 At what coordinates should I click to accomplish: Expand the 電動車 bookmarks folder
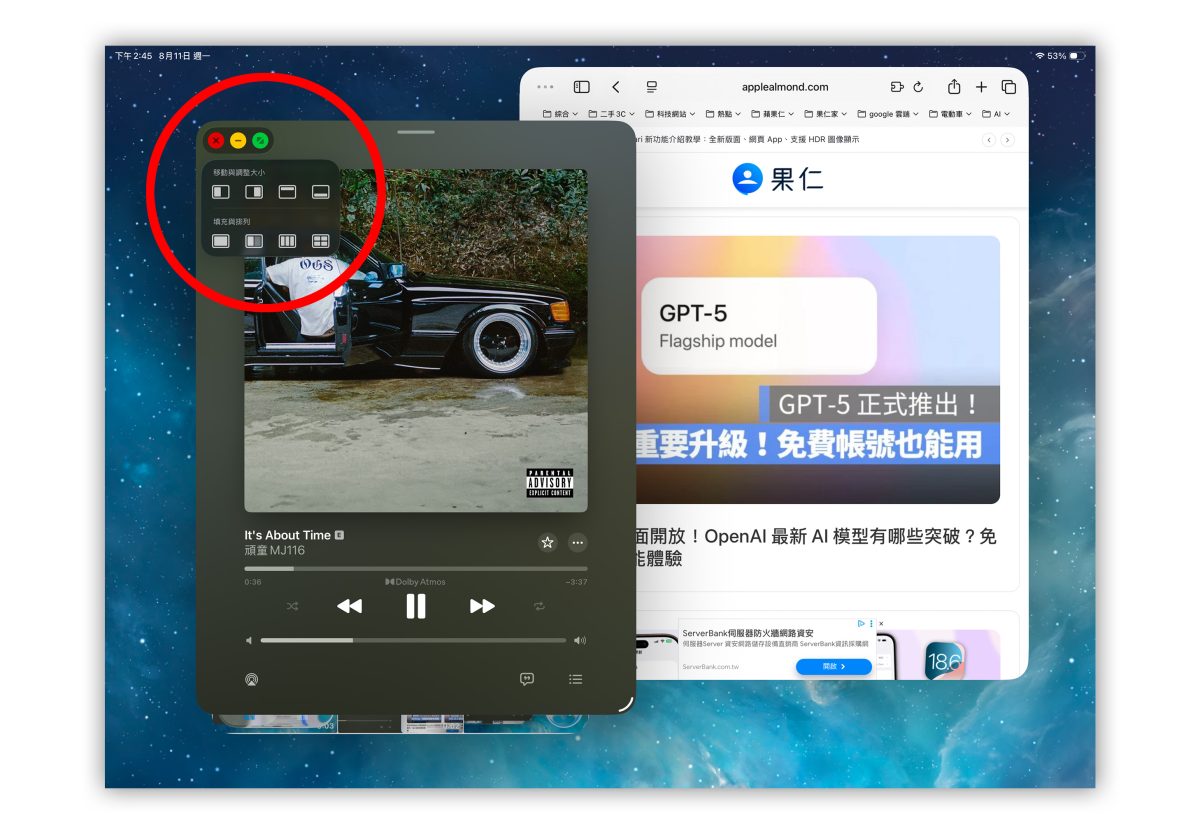(950, 114)
